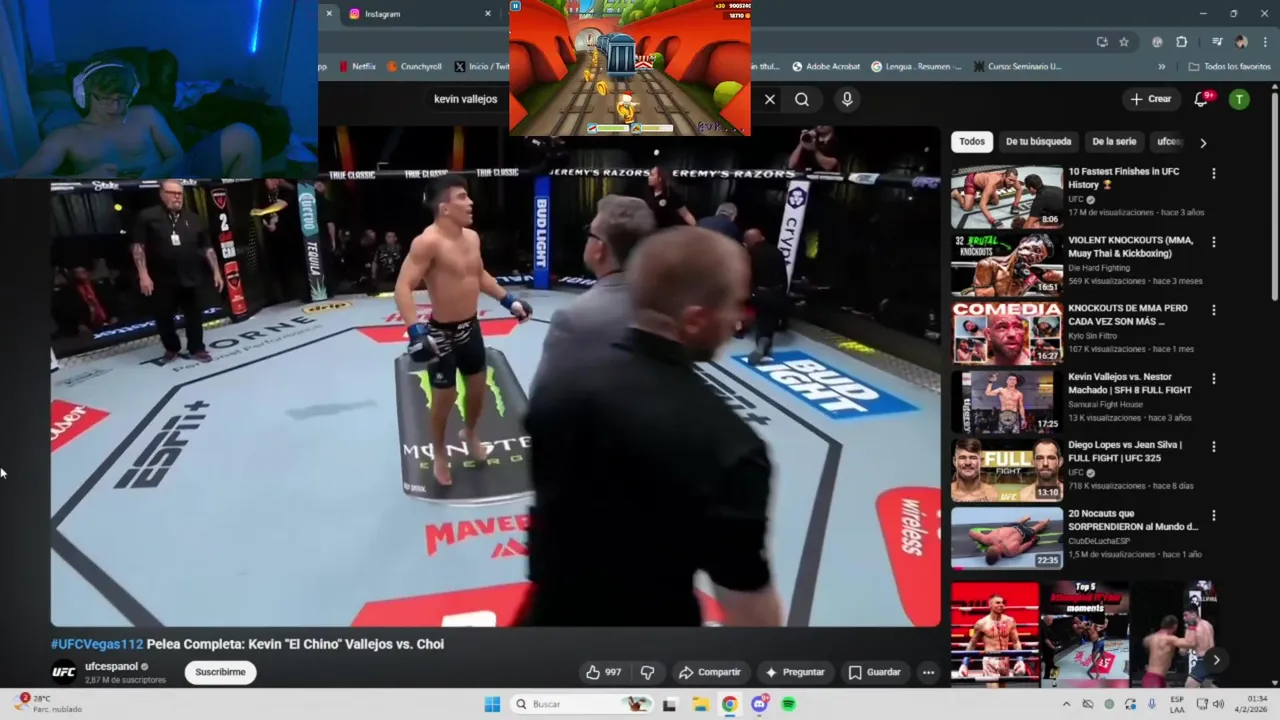Open options menu for VIOLENT KNOCKOUTS video
1280x720 pixels.
1214,242
